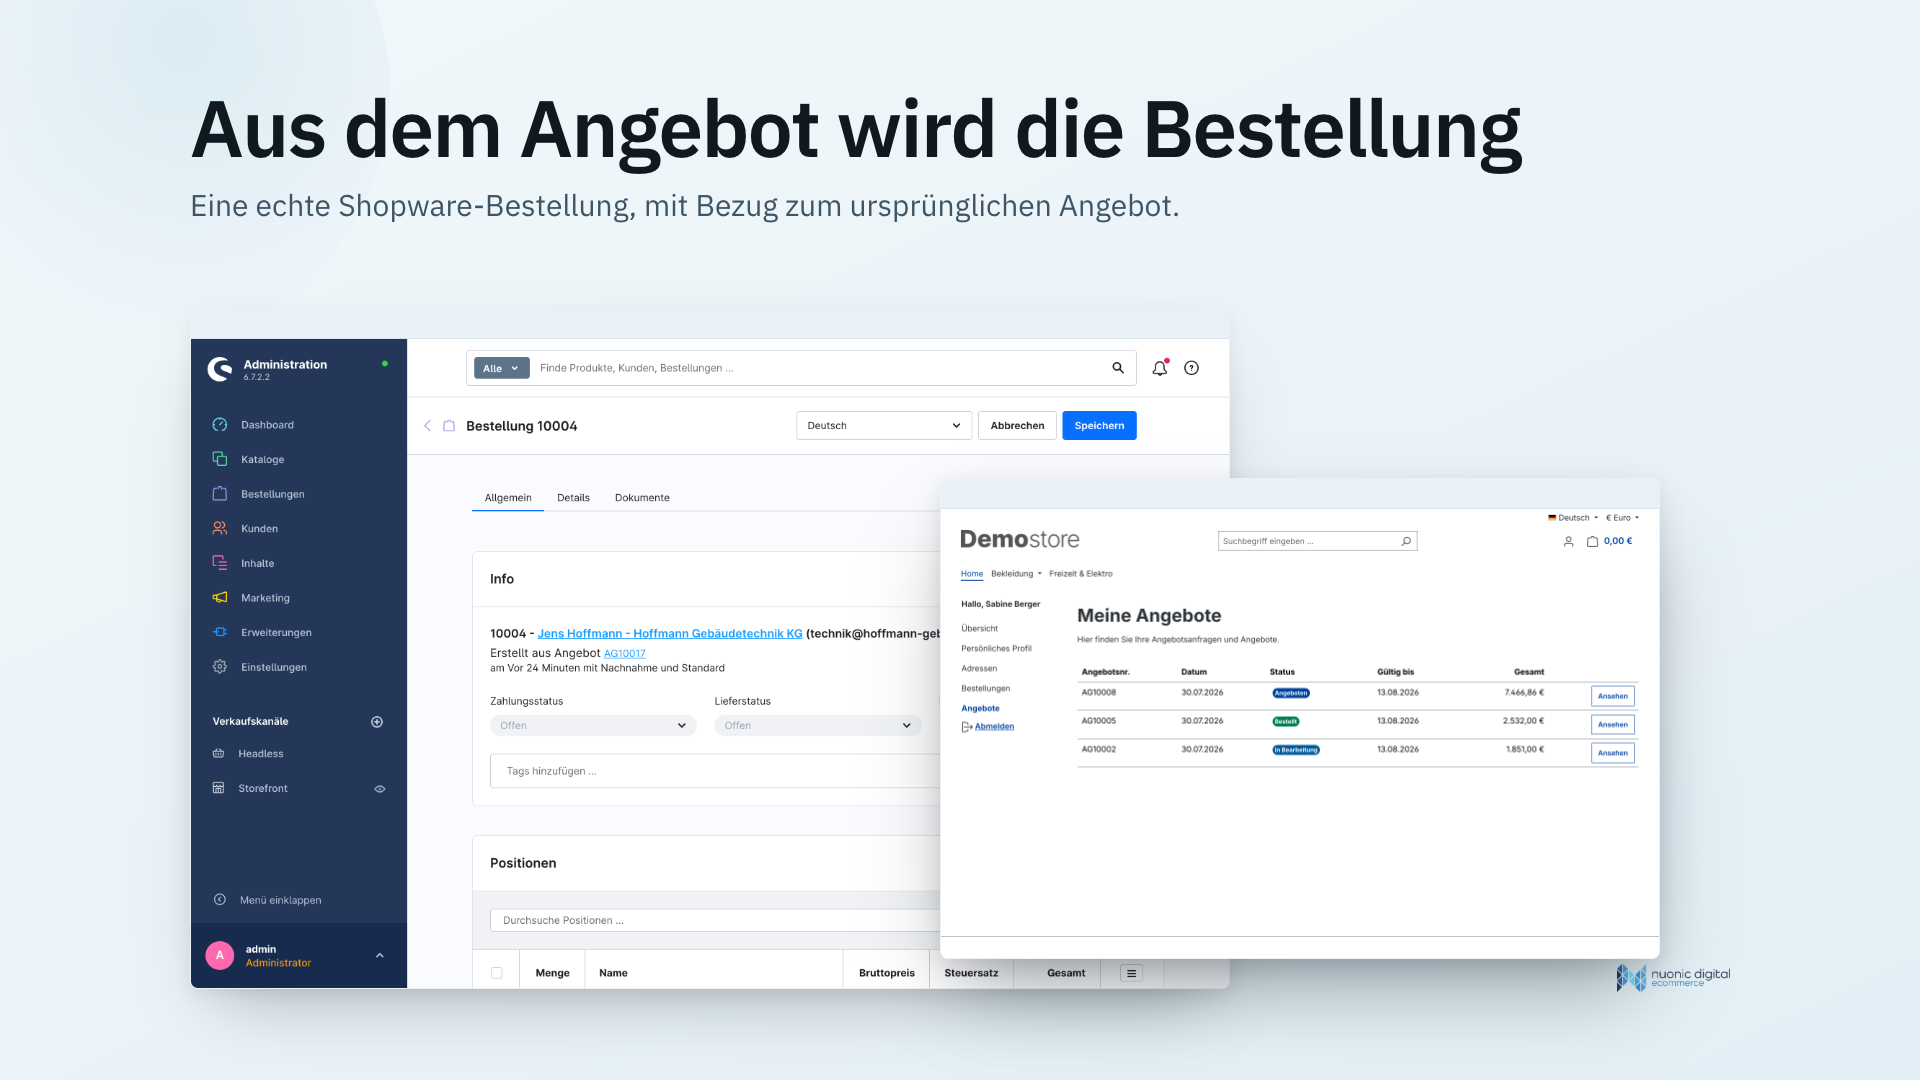
Task: Open Dashboard via its sidebar icon
Action: coord(220,425)
